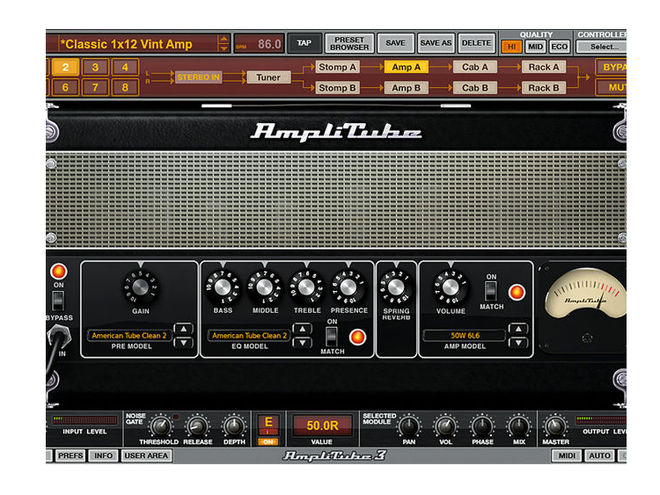660x495 pixels.
Task: Click the MASTER output knob
Action: 555,426
